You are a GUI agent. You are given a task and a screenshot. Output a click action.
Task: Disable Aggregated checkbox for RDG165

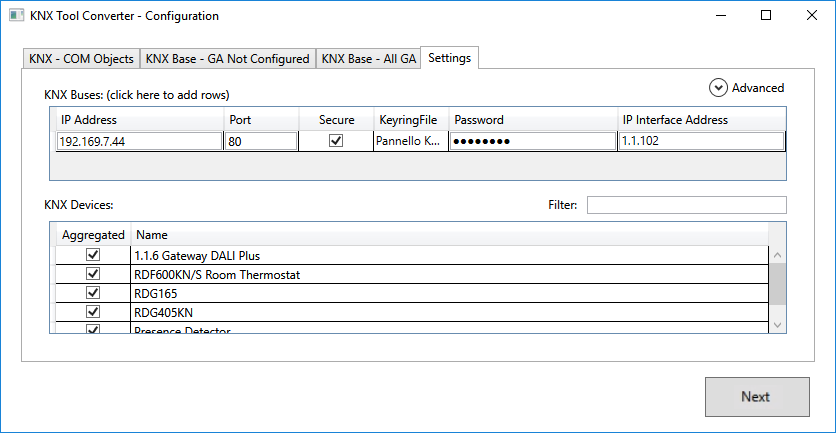click(x=93, y=293)
